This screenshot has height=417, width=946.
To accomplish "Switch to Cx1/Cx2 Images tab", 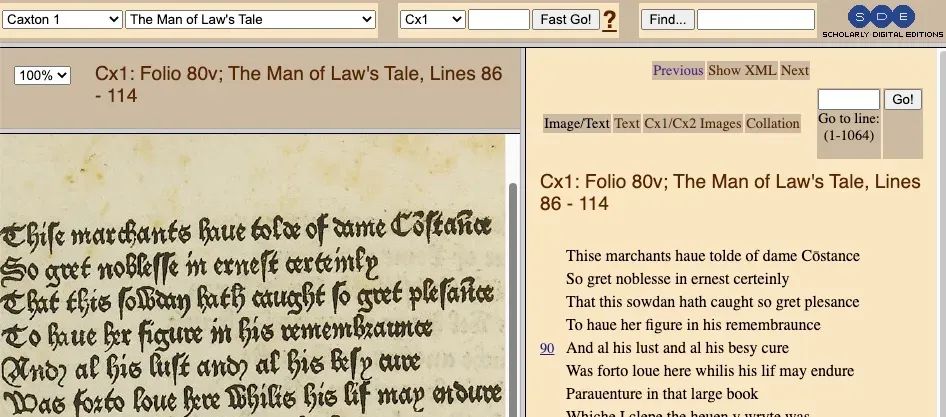I will (693, 124).
